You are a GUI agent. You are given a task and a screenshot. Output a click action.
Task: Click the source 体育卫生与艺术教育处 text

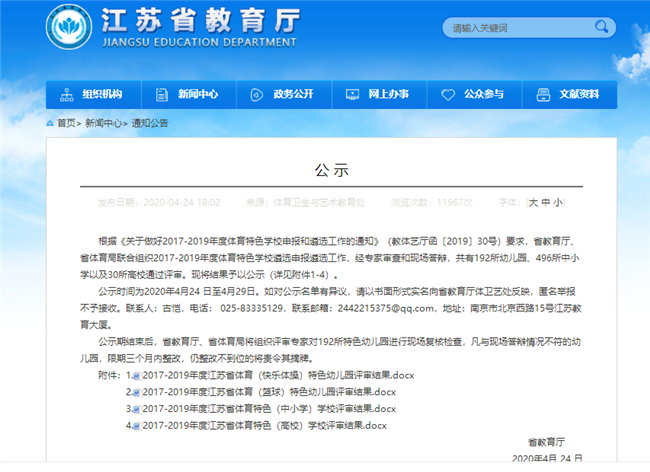[x=319, y=203]
